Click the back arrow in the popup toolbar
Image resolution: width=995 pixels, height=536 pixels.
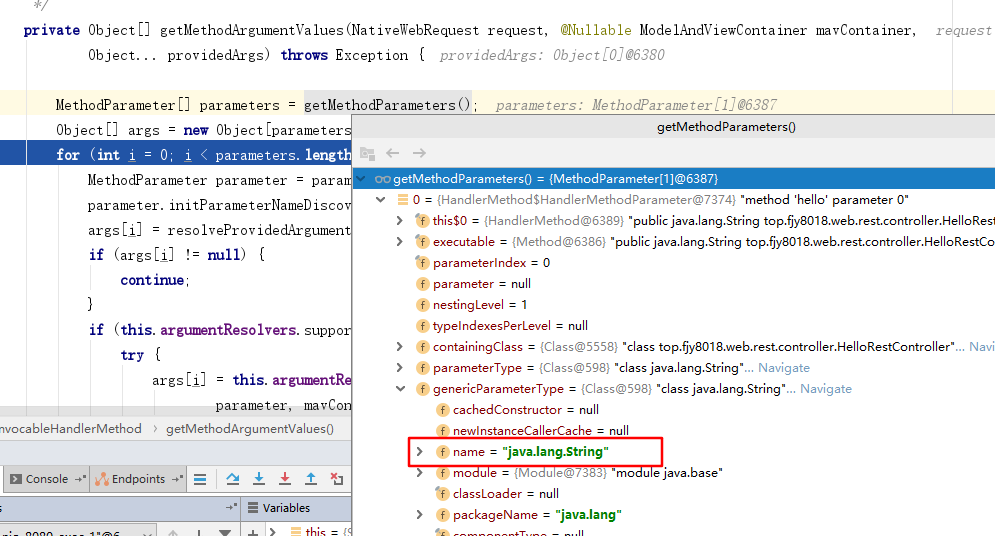(x=393, y=153)
